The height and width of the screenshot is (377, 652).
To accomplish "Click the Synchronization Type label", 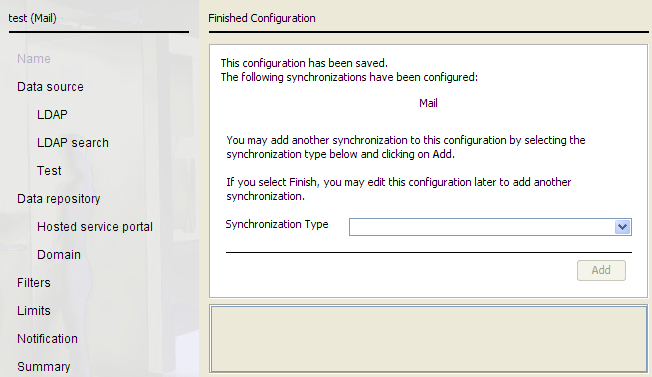I will pos(277,224).
